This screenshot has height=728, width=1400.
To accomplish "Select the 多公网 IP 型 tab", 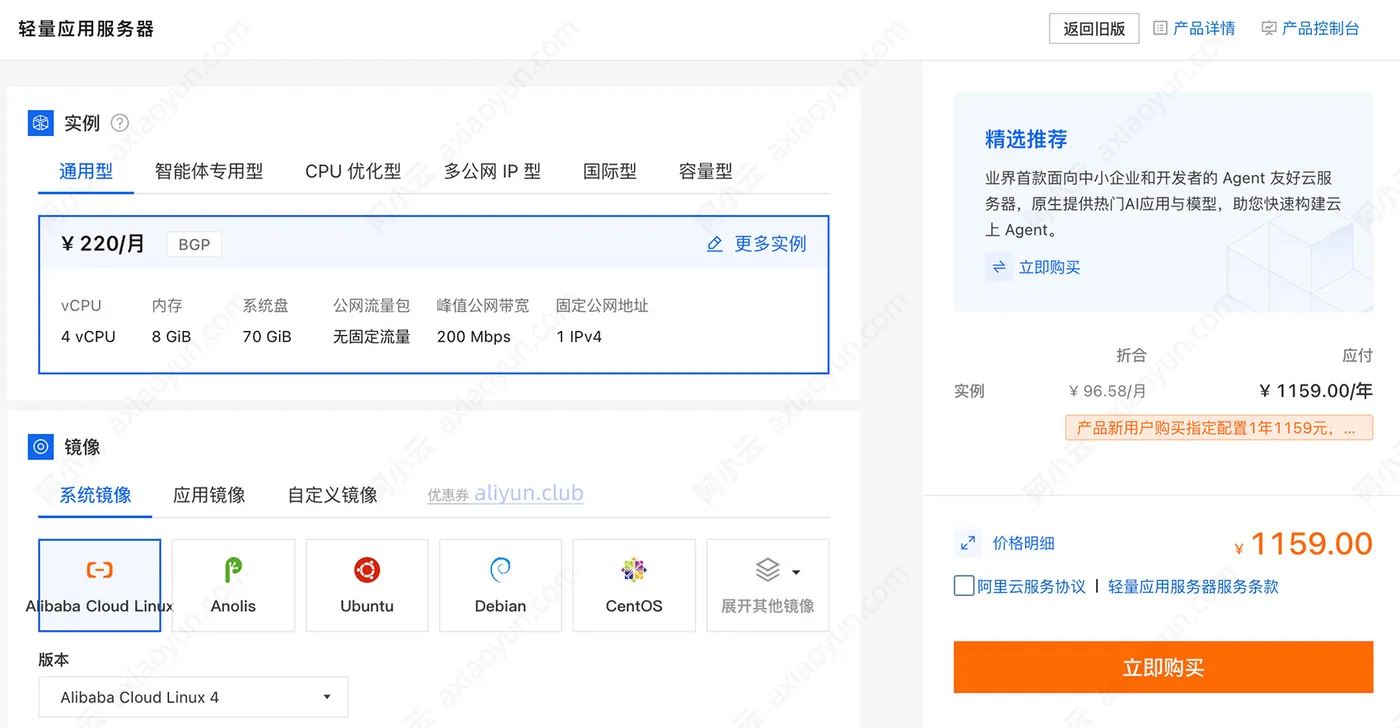I will pos(492,171).
